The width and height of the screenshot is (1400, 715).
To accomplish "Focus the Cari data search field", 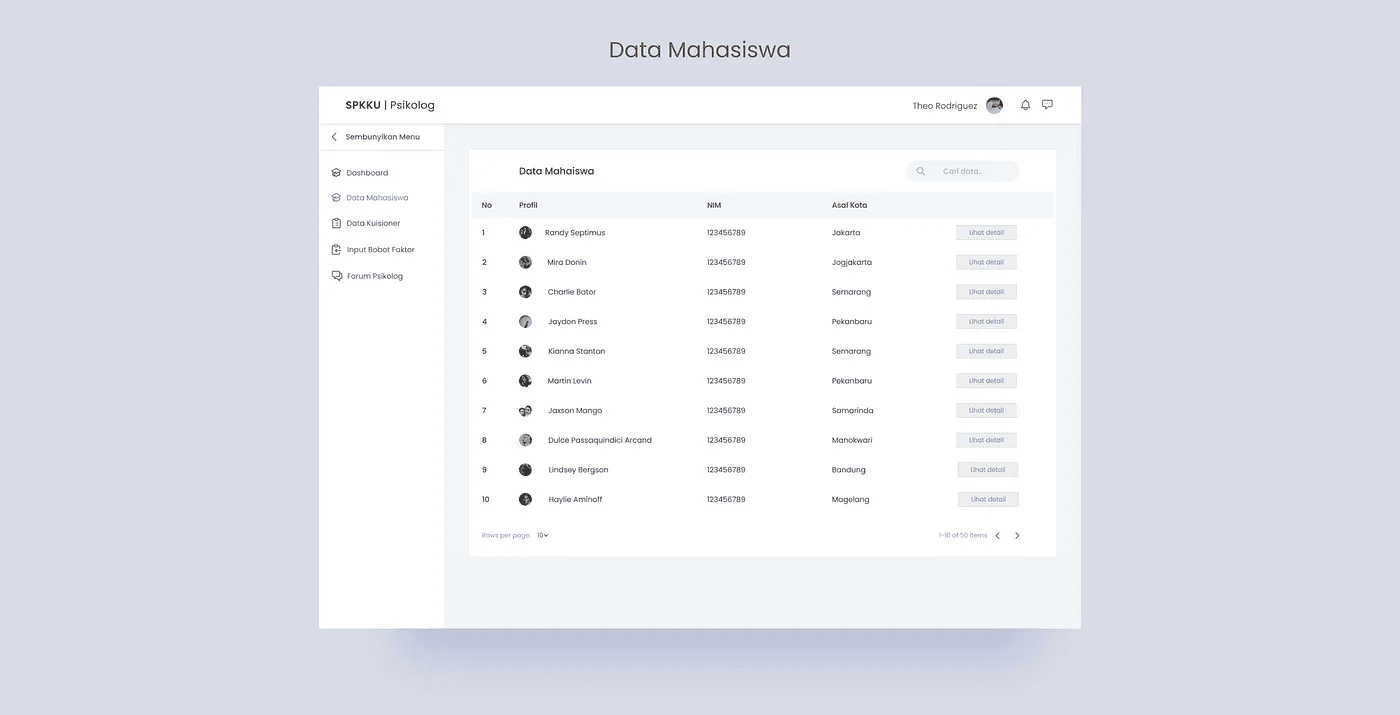I will tap(963, 171).
